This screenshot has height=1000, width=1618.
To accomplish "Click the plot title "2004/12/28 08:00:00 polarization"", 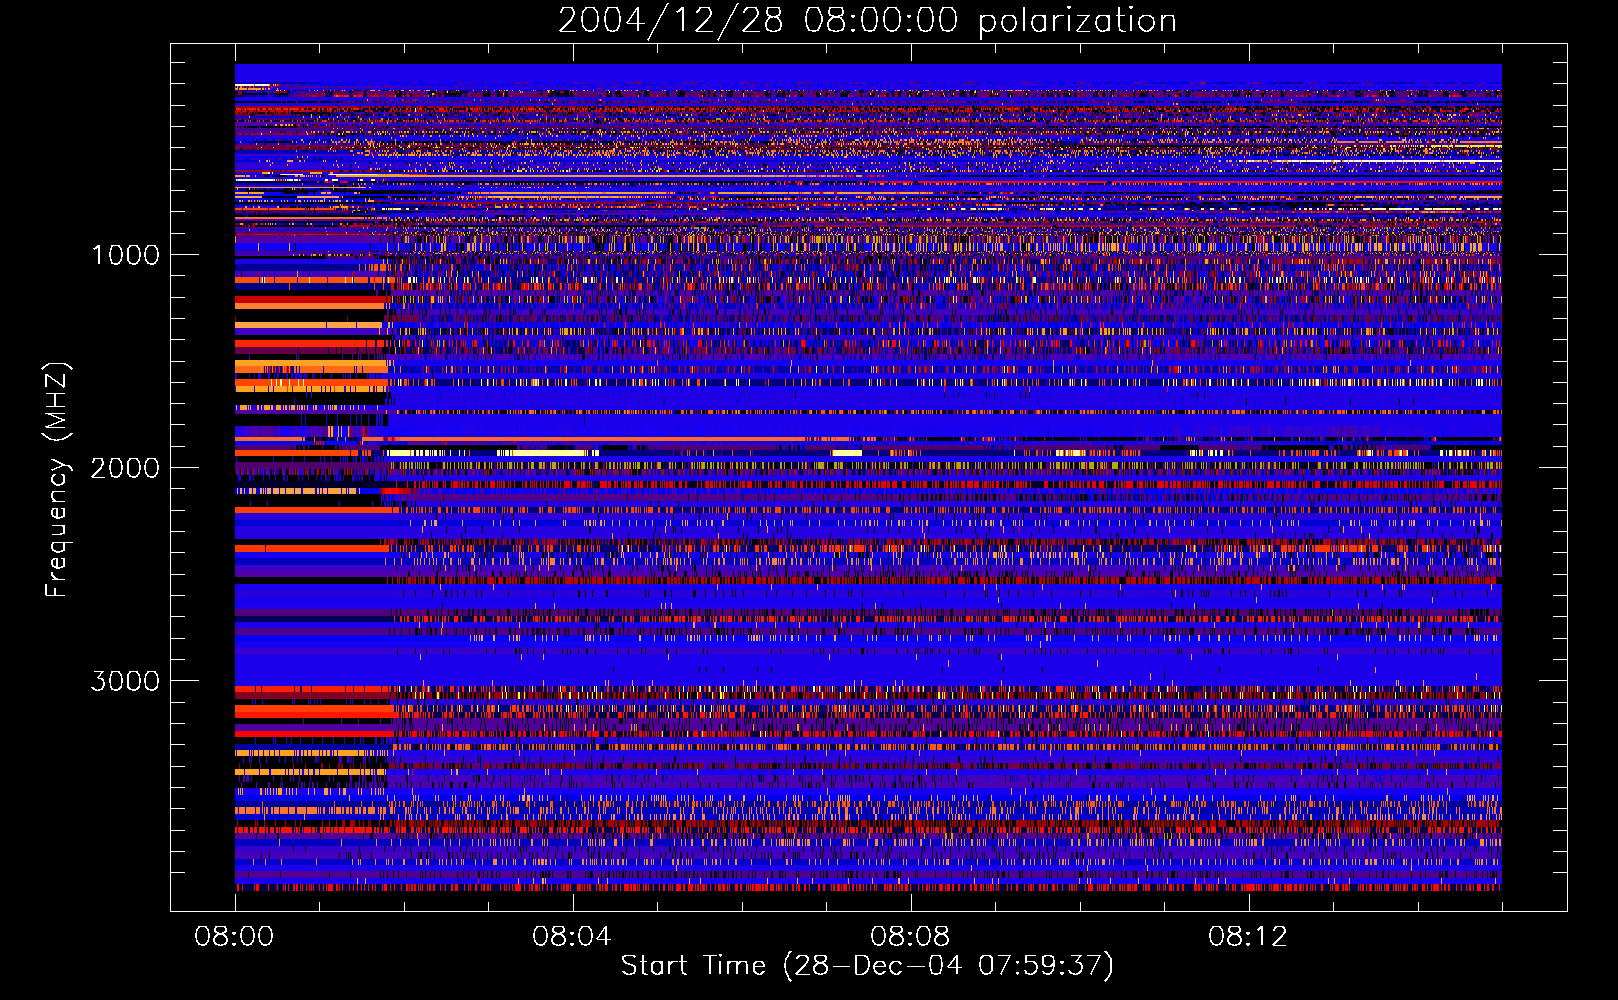I will (x=867, y=21).
